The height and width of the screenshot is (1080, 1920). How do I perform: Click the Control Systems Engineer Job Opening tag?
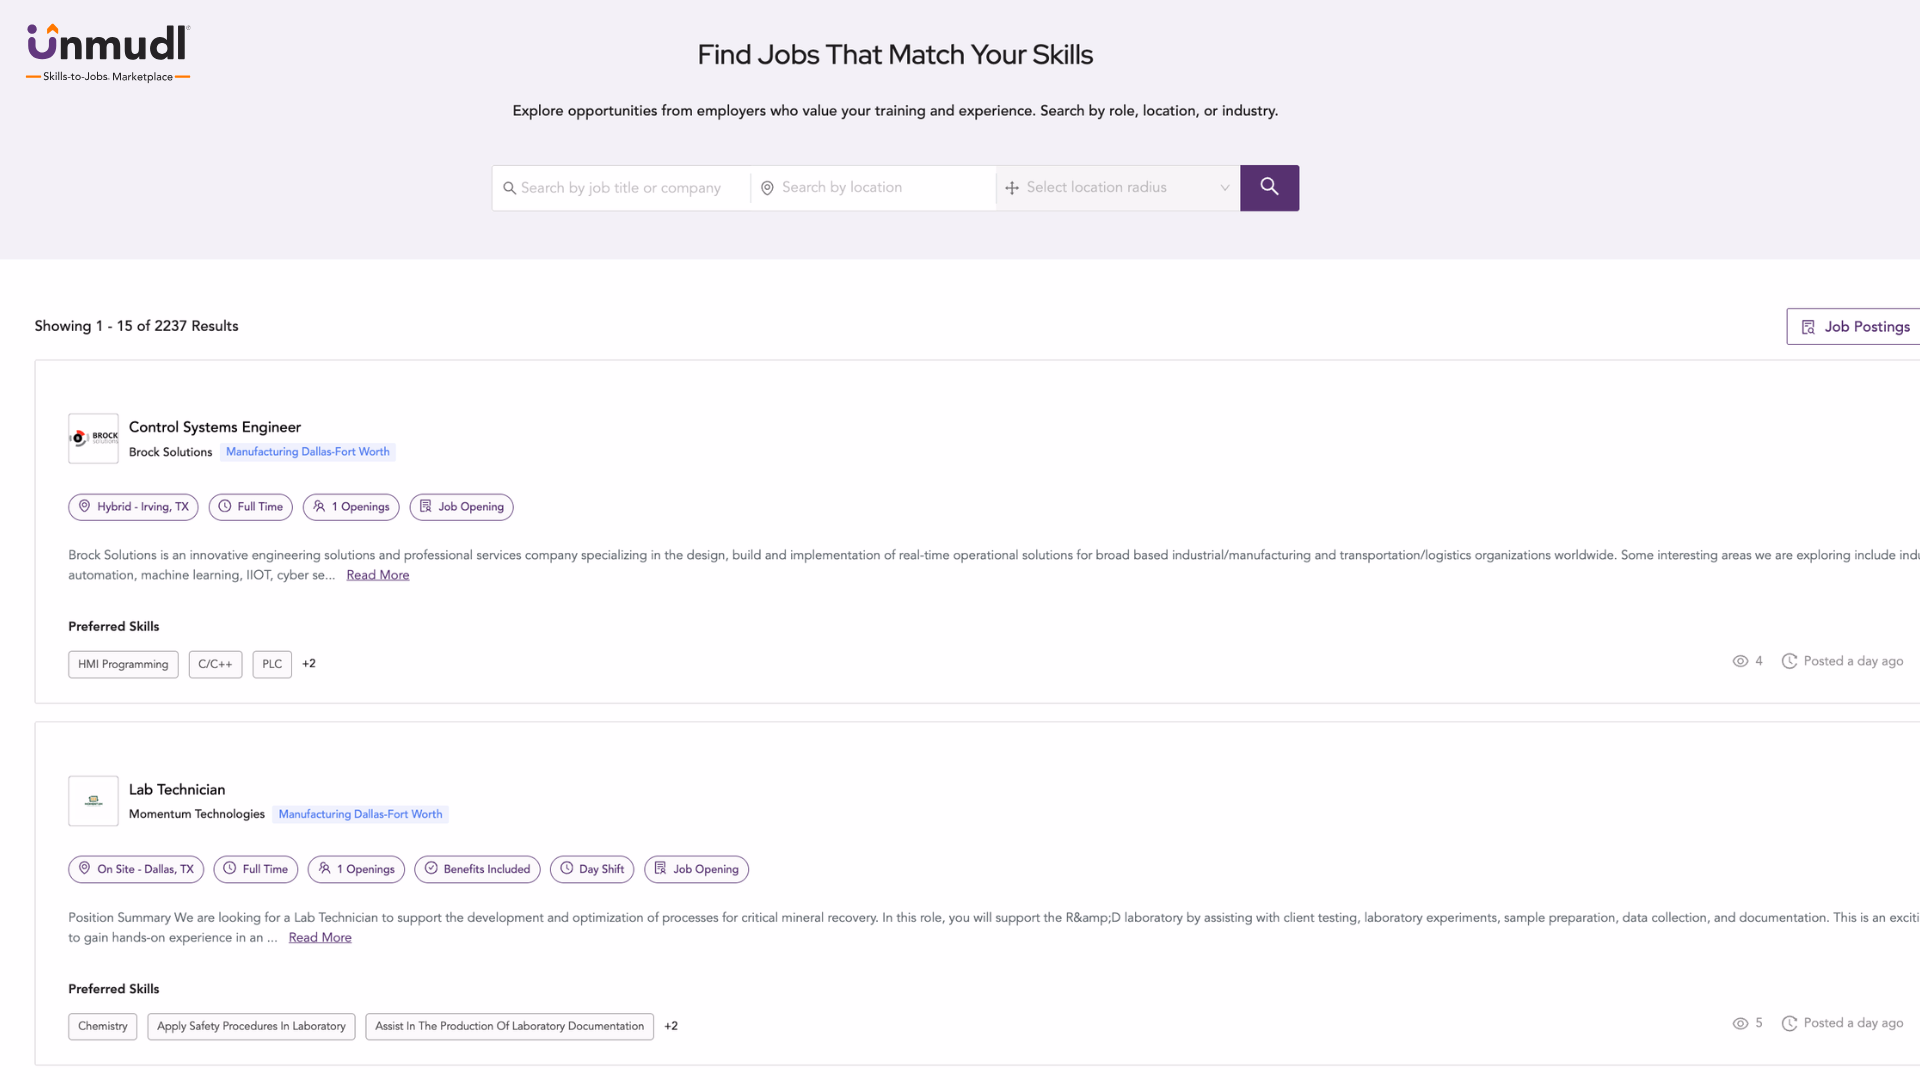(x=461, y=507)
